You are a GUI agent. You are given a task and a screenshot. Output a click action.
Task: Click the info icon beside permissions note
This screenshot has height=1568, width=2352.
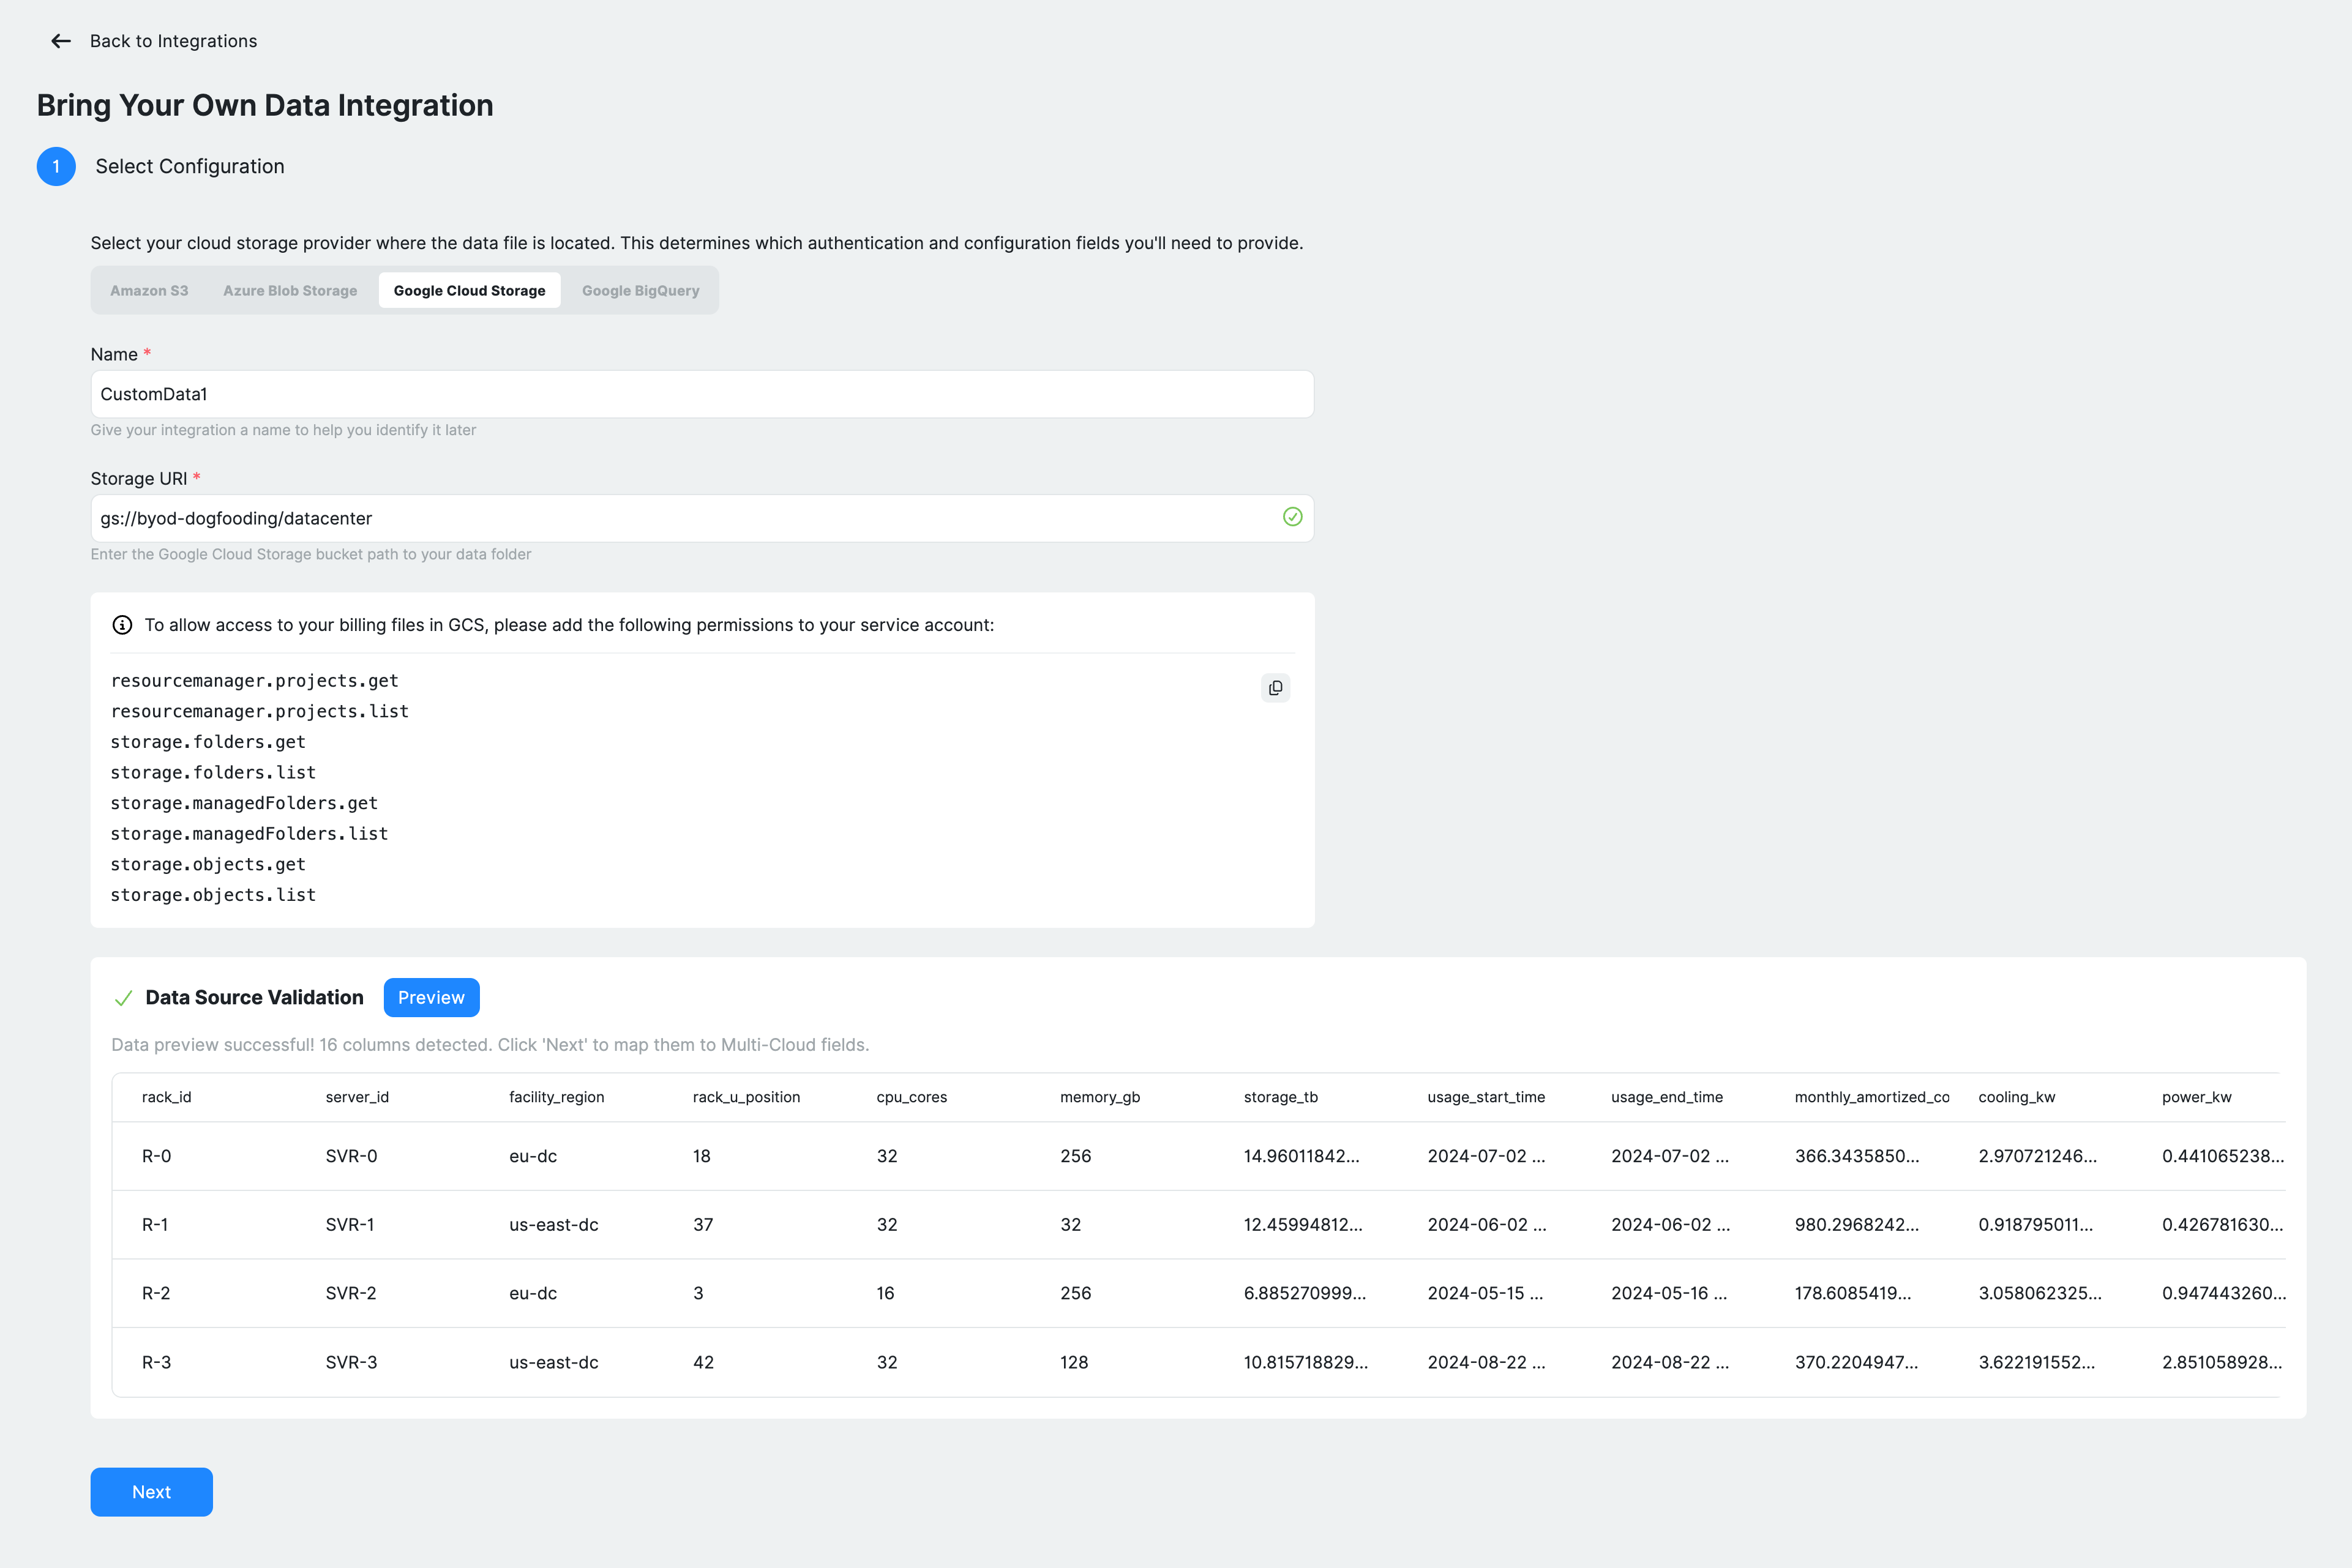(122, 625)
